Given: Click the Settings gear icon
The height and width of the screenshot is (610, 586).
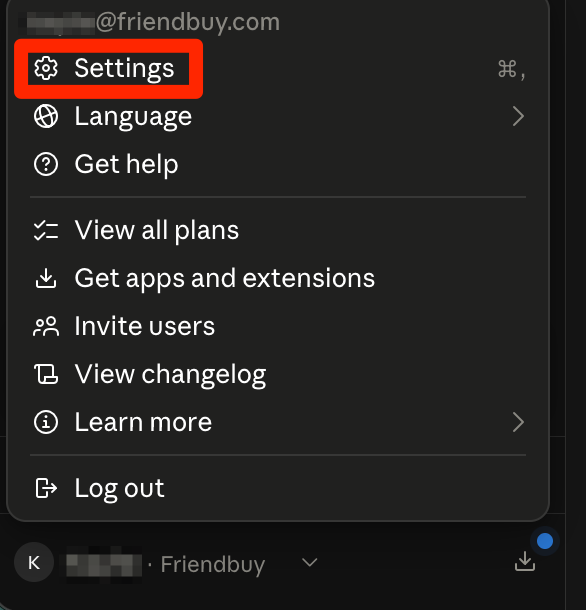Looking at the screenshot, I should click(46, 68).
